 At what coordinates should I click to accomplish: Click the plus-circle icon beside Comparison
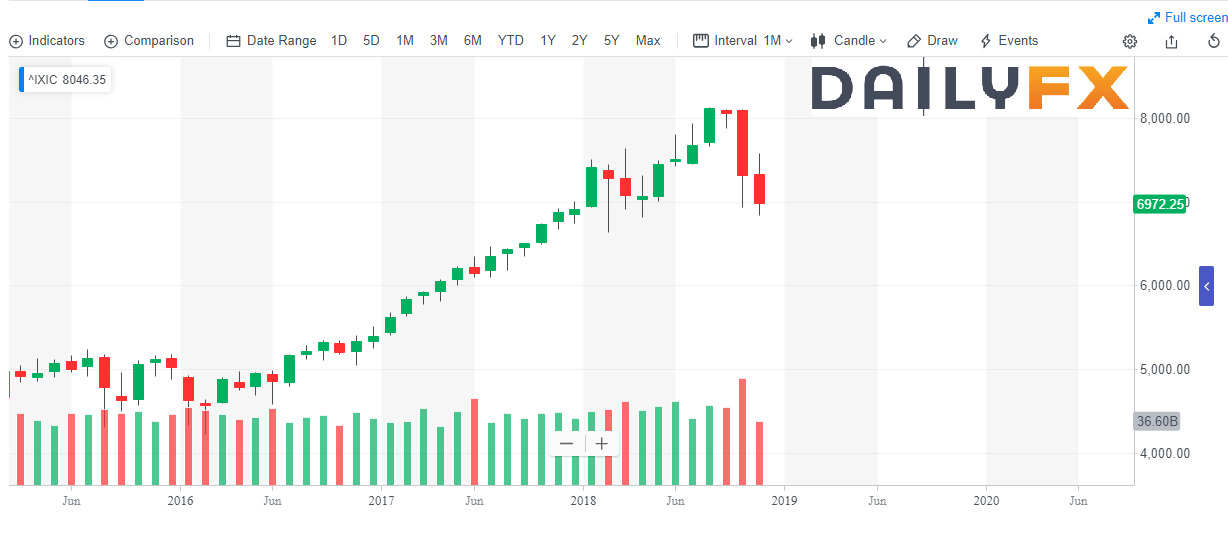click(x=111, y=41)
